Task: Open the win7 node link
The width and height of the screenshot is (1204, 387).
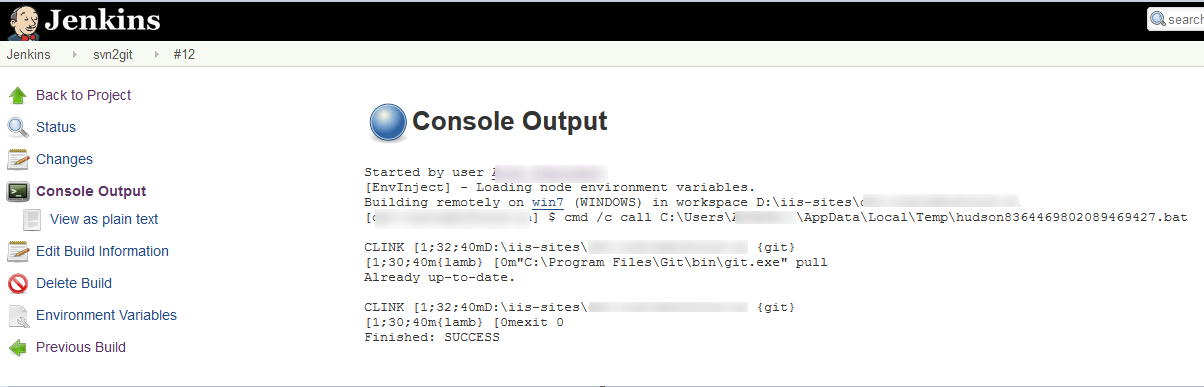Action: 548,202
